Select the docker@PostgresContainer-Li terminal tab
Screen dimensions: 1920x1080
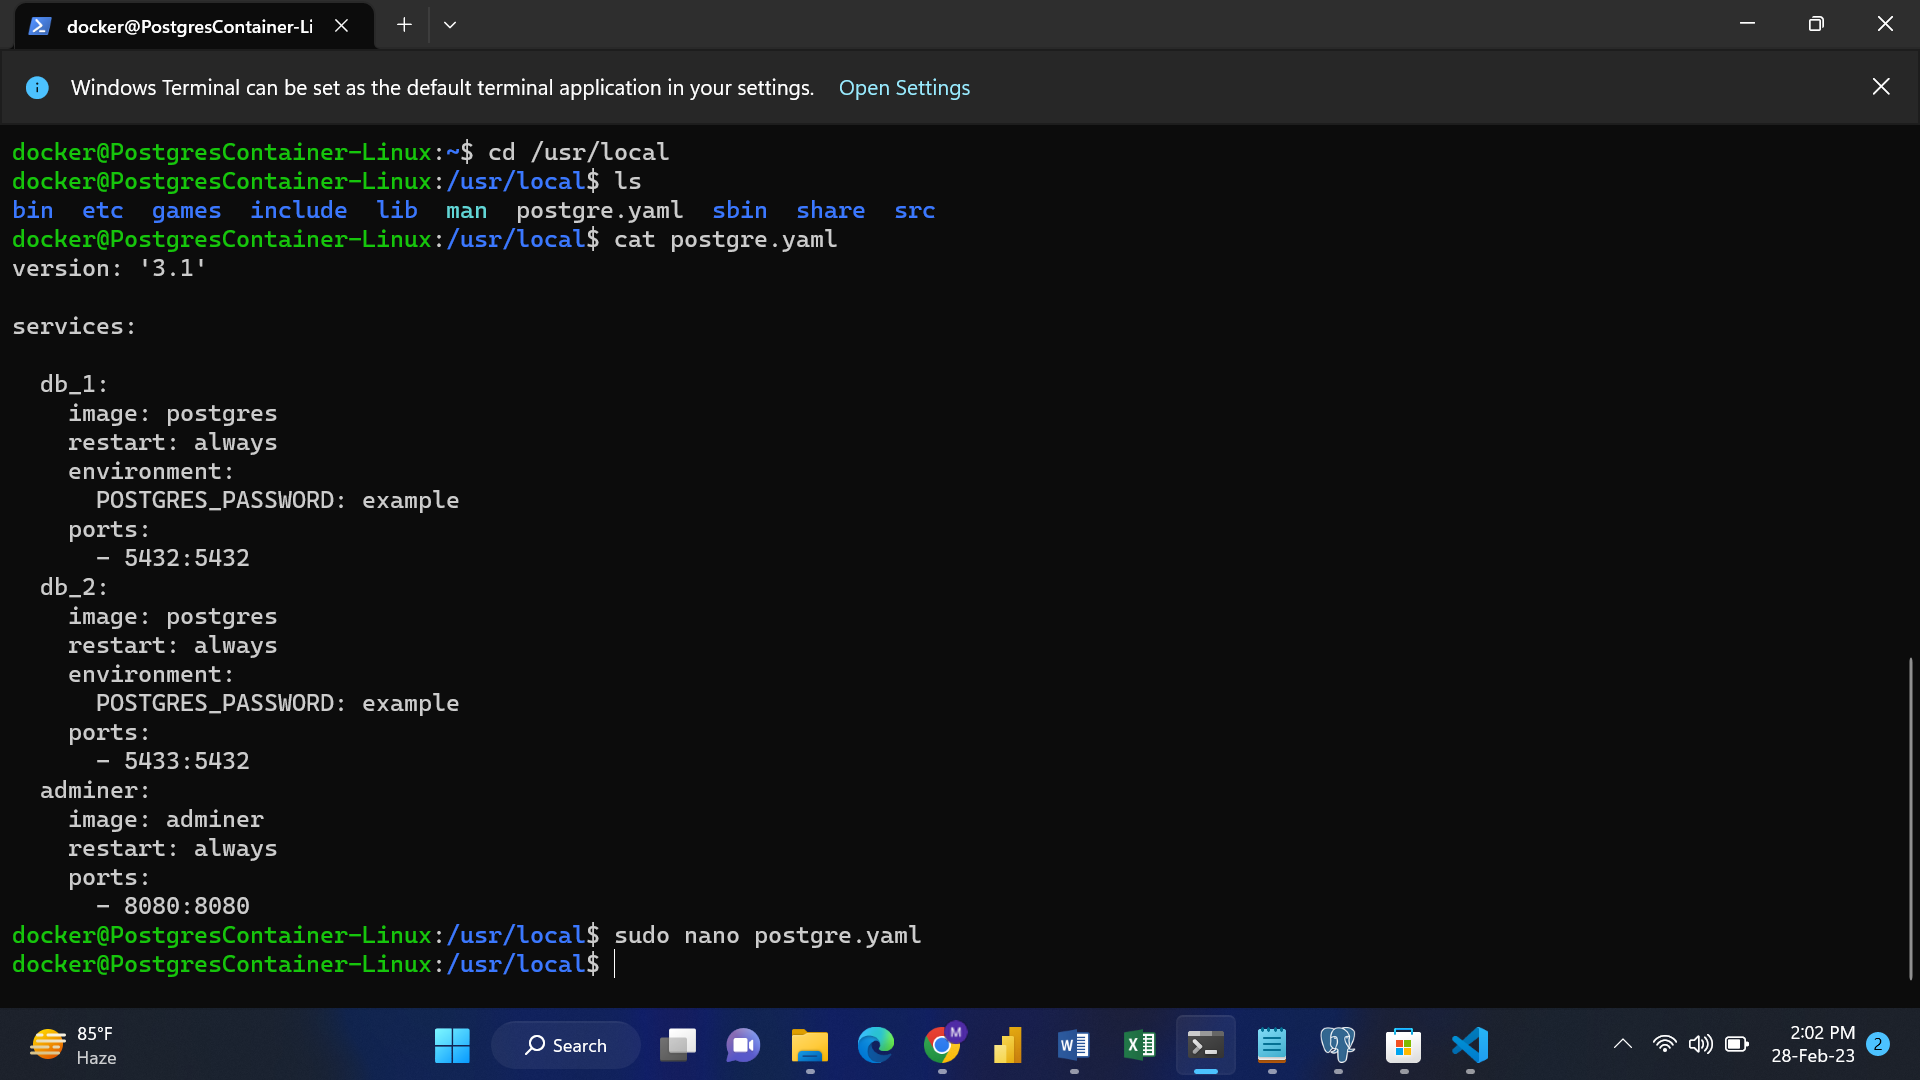[x=195, y=26]
